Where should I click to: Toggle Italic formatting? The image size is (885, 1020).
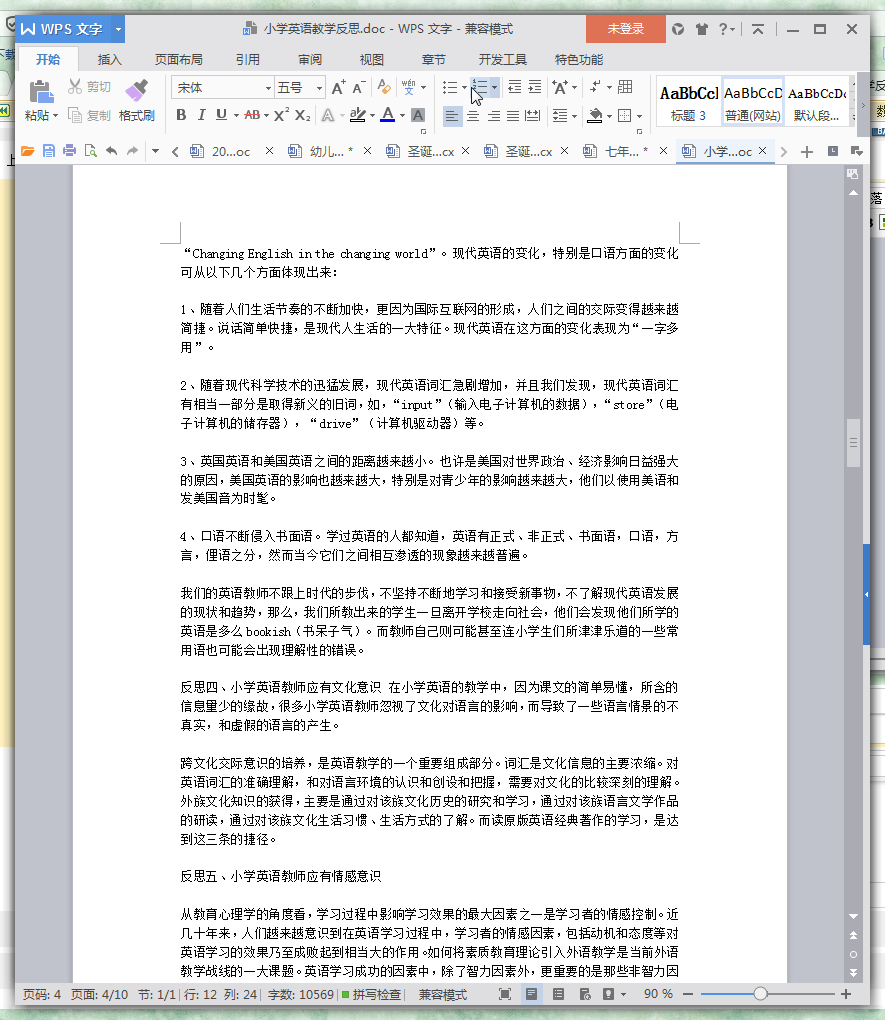pos(202,115)
